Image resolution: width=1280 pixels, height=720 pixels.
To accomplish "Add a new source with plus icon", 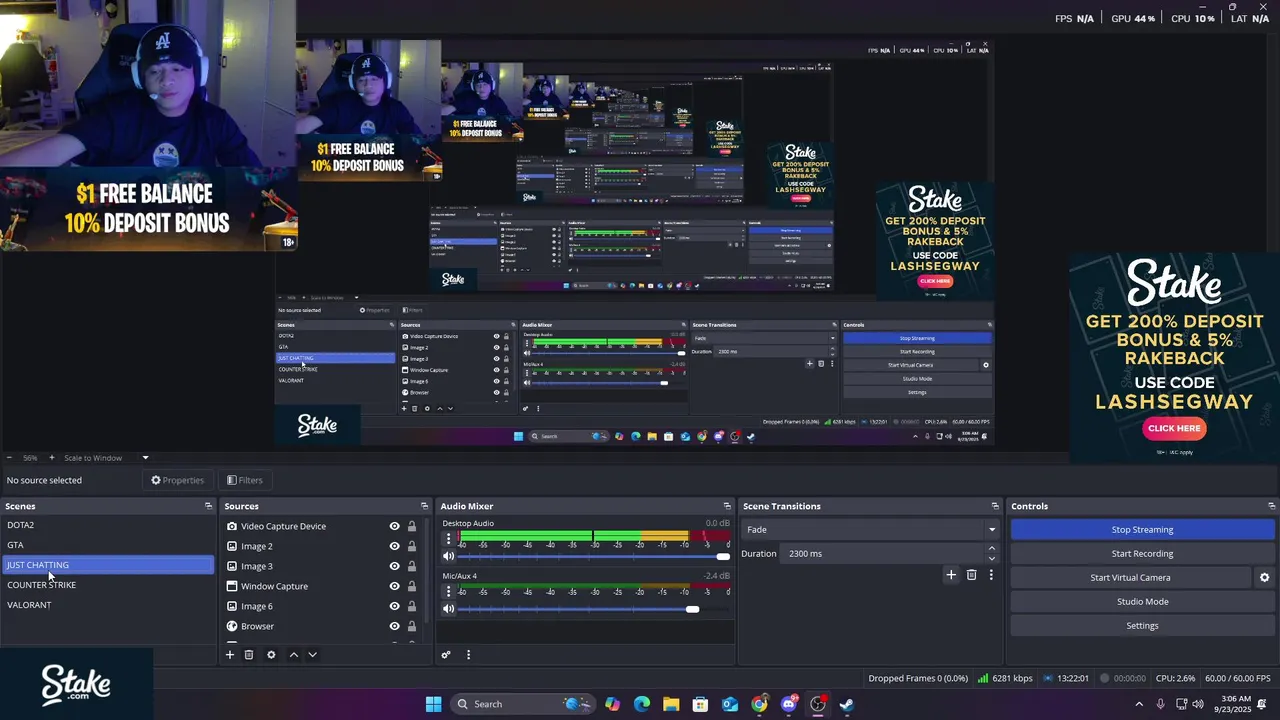I will [x=229, y=655].
